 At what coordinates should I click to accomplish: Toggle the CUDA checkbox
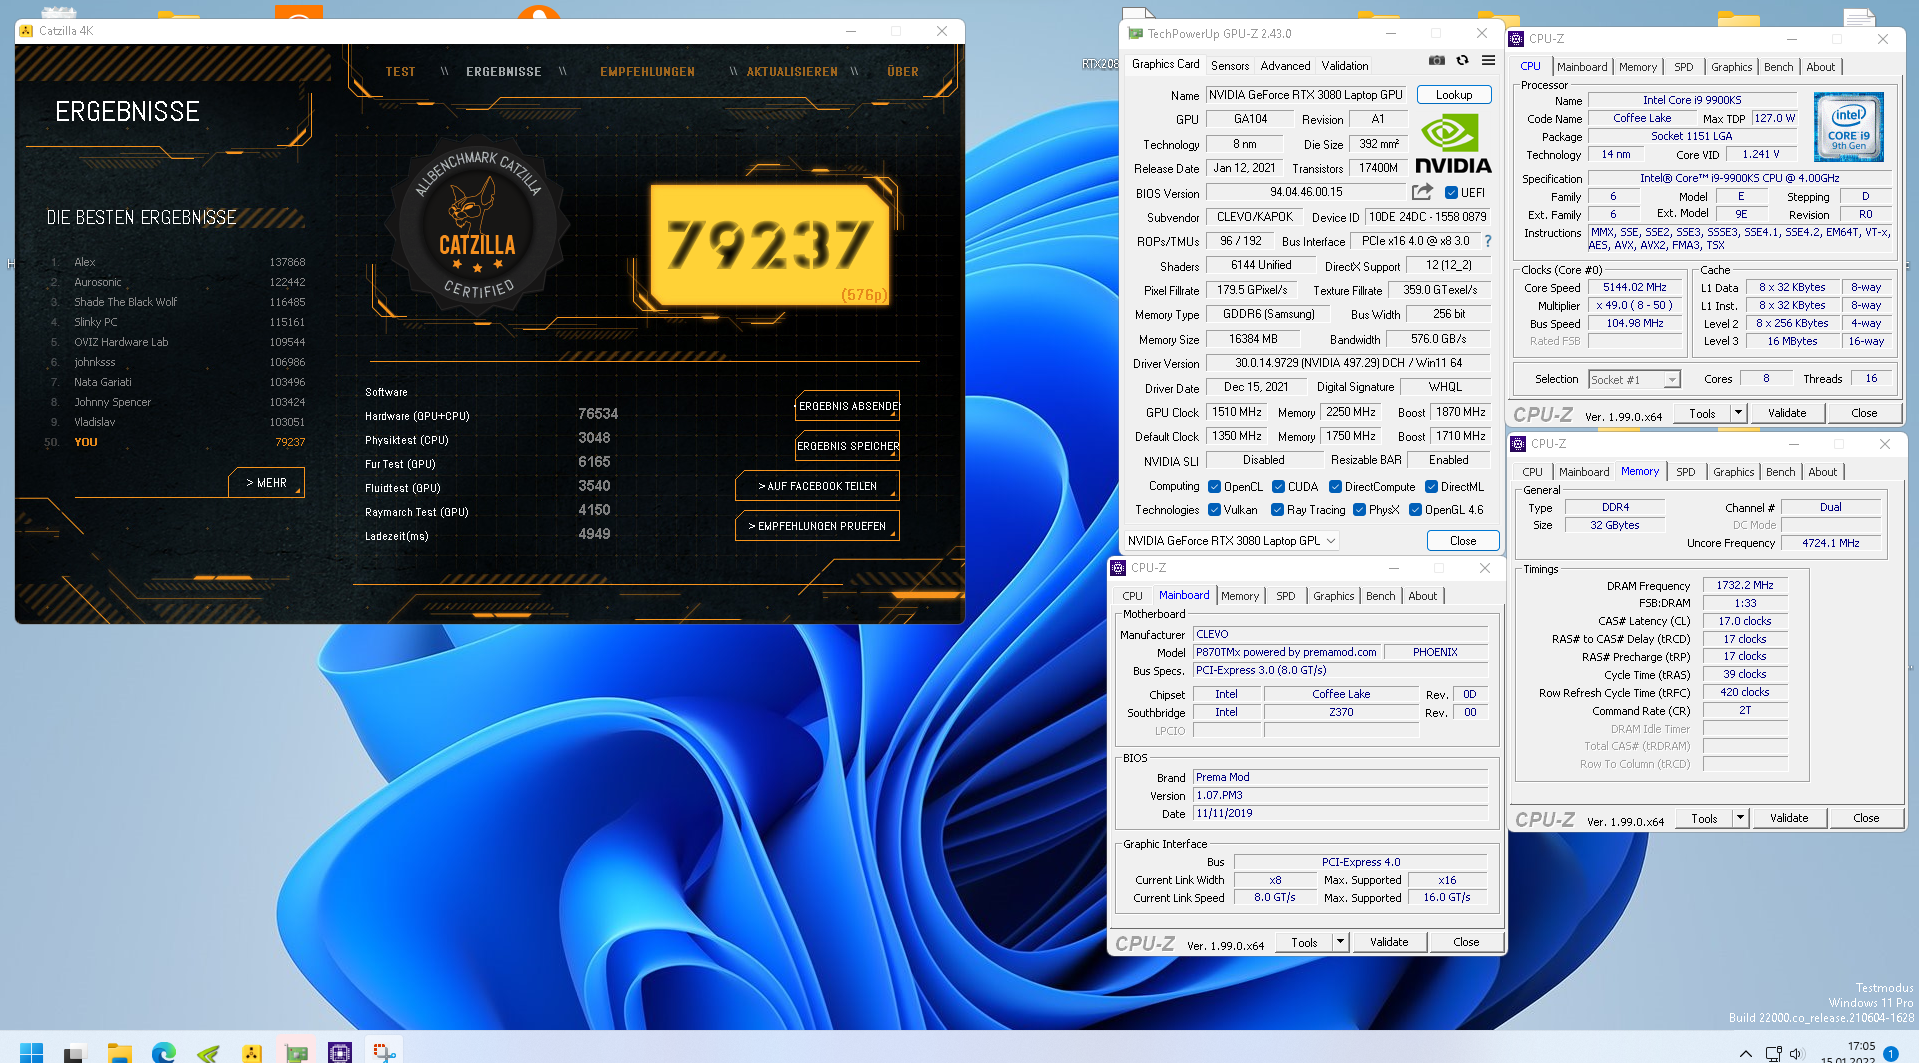point(1278,487)
